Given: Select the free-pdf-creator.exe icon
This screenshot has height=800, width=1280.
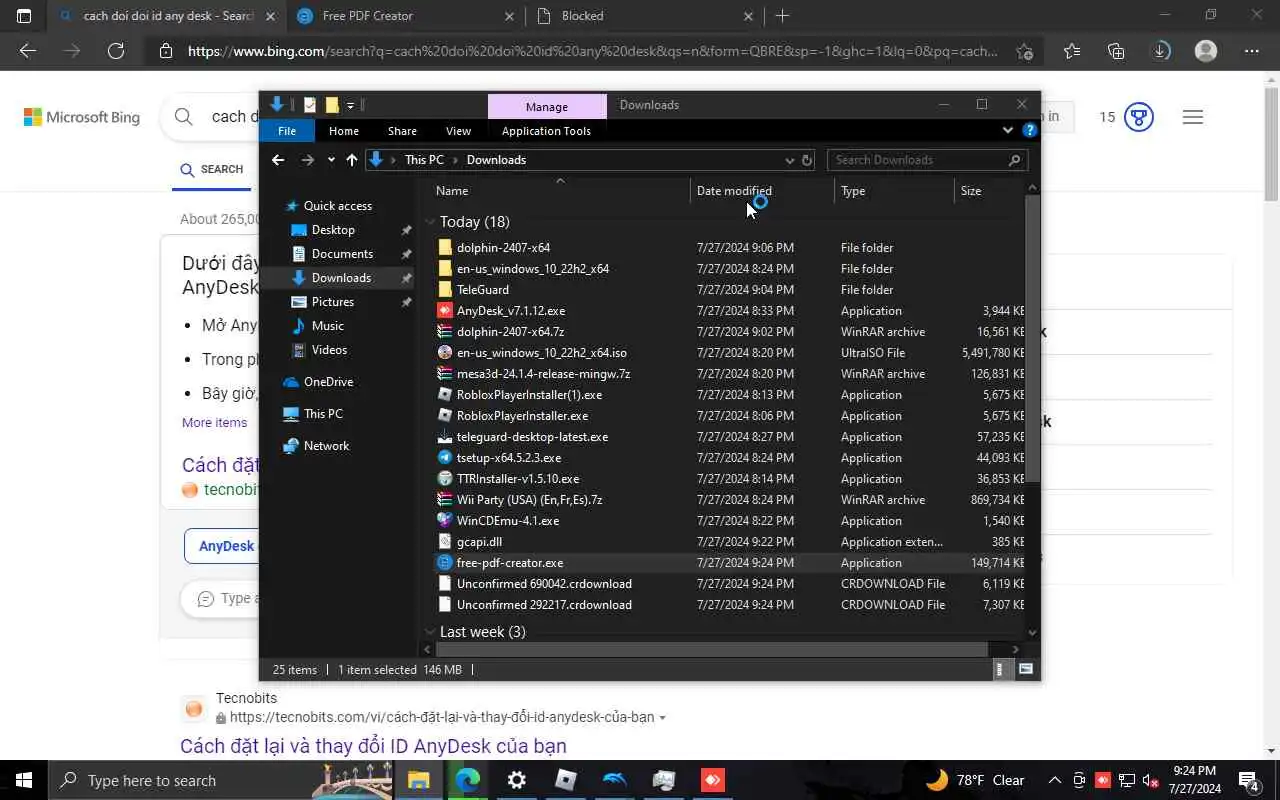Looking at the screenshot, I should [445, 563].
